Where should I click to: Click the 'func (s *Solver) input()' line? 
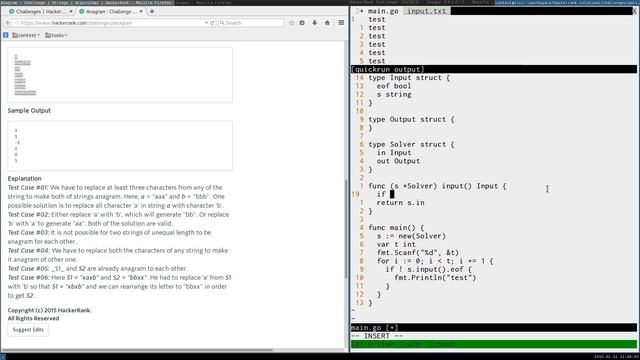(437, 186)
